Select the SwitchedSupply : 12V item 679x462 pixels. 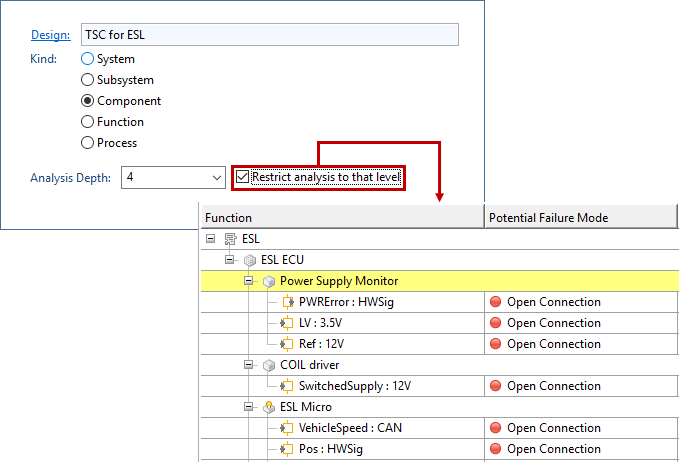coord(355,386)
